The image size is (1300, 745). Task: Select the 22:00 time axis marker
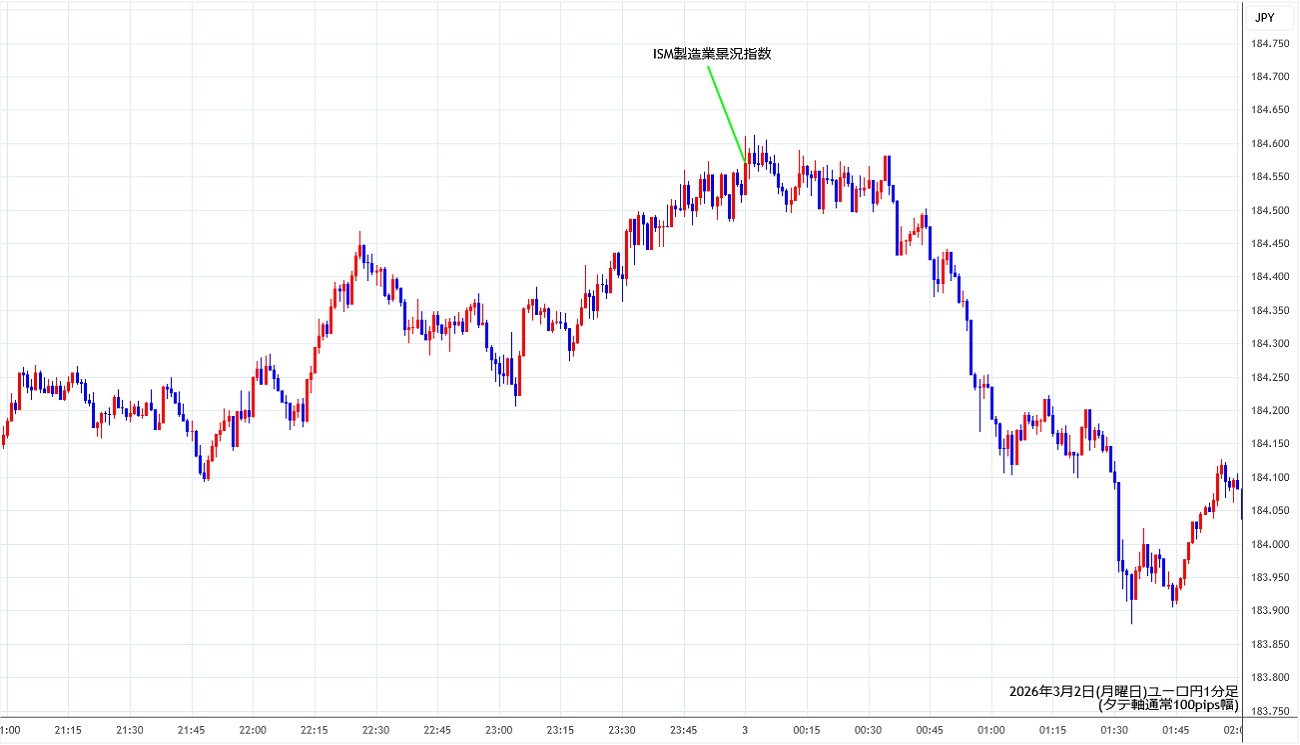pos(253,730)
